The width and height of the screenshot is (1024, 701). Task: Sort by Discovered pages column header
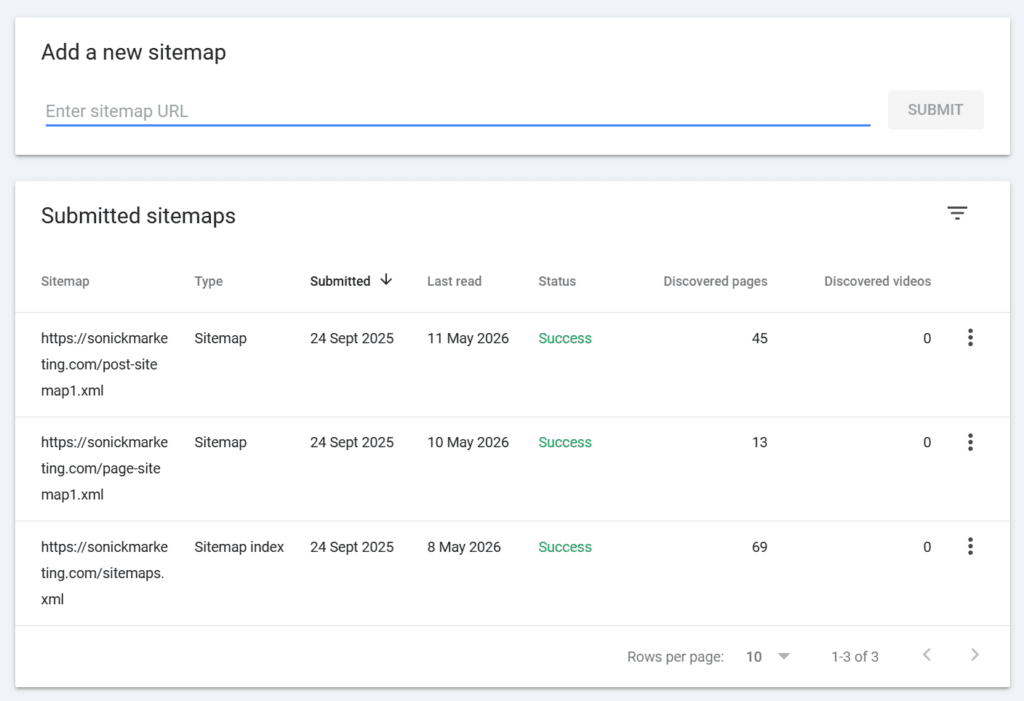715,282
